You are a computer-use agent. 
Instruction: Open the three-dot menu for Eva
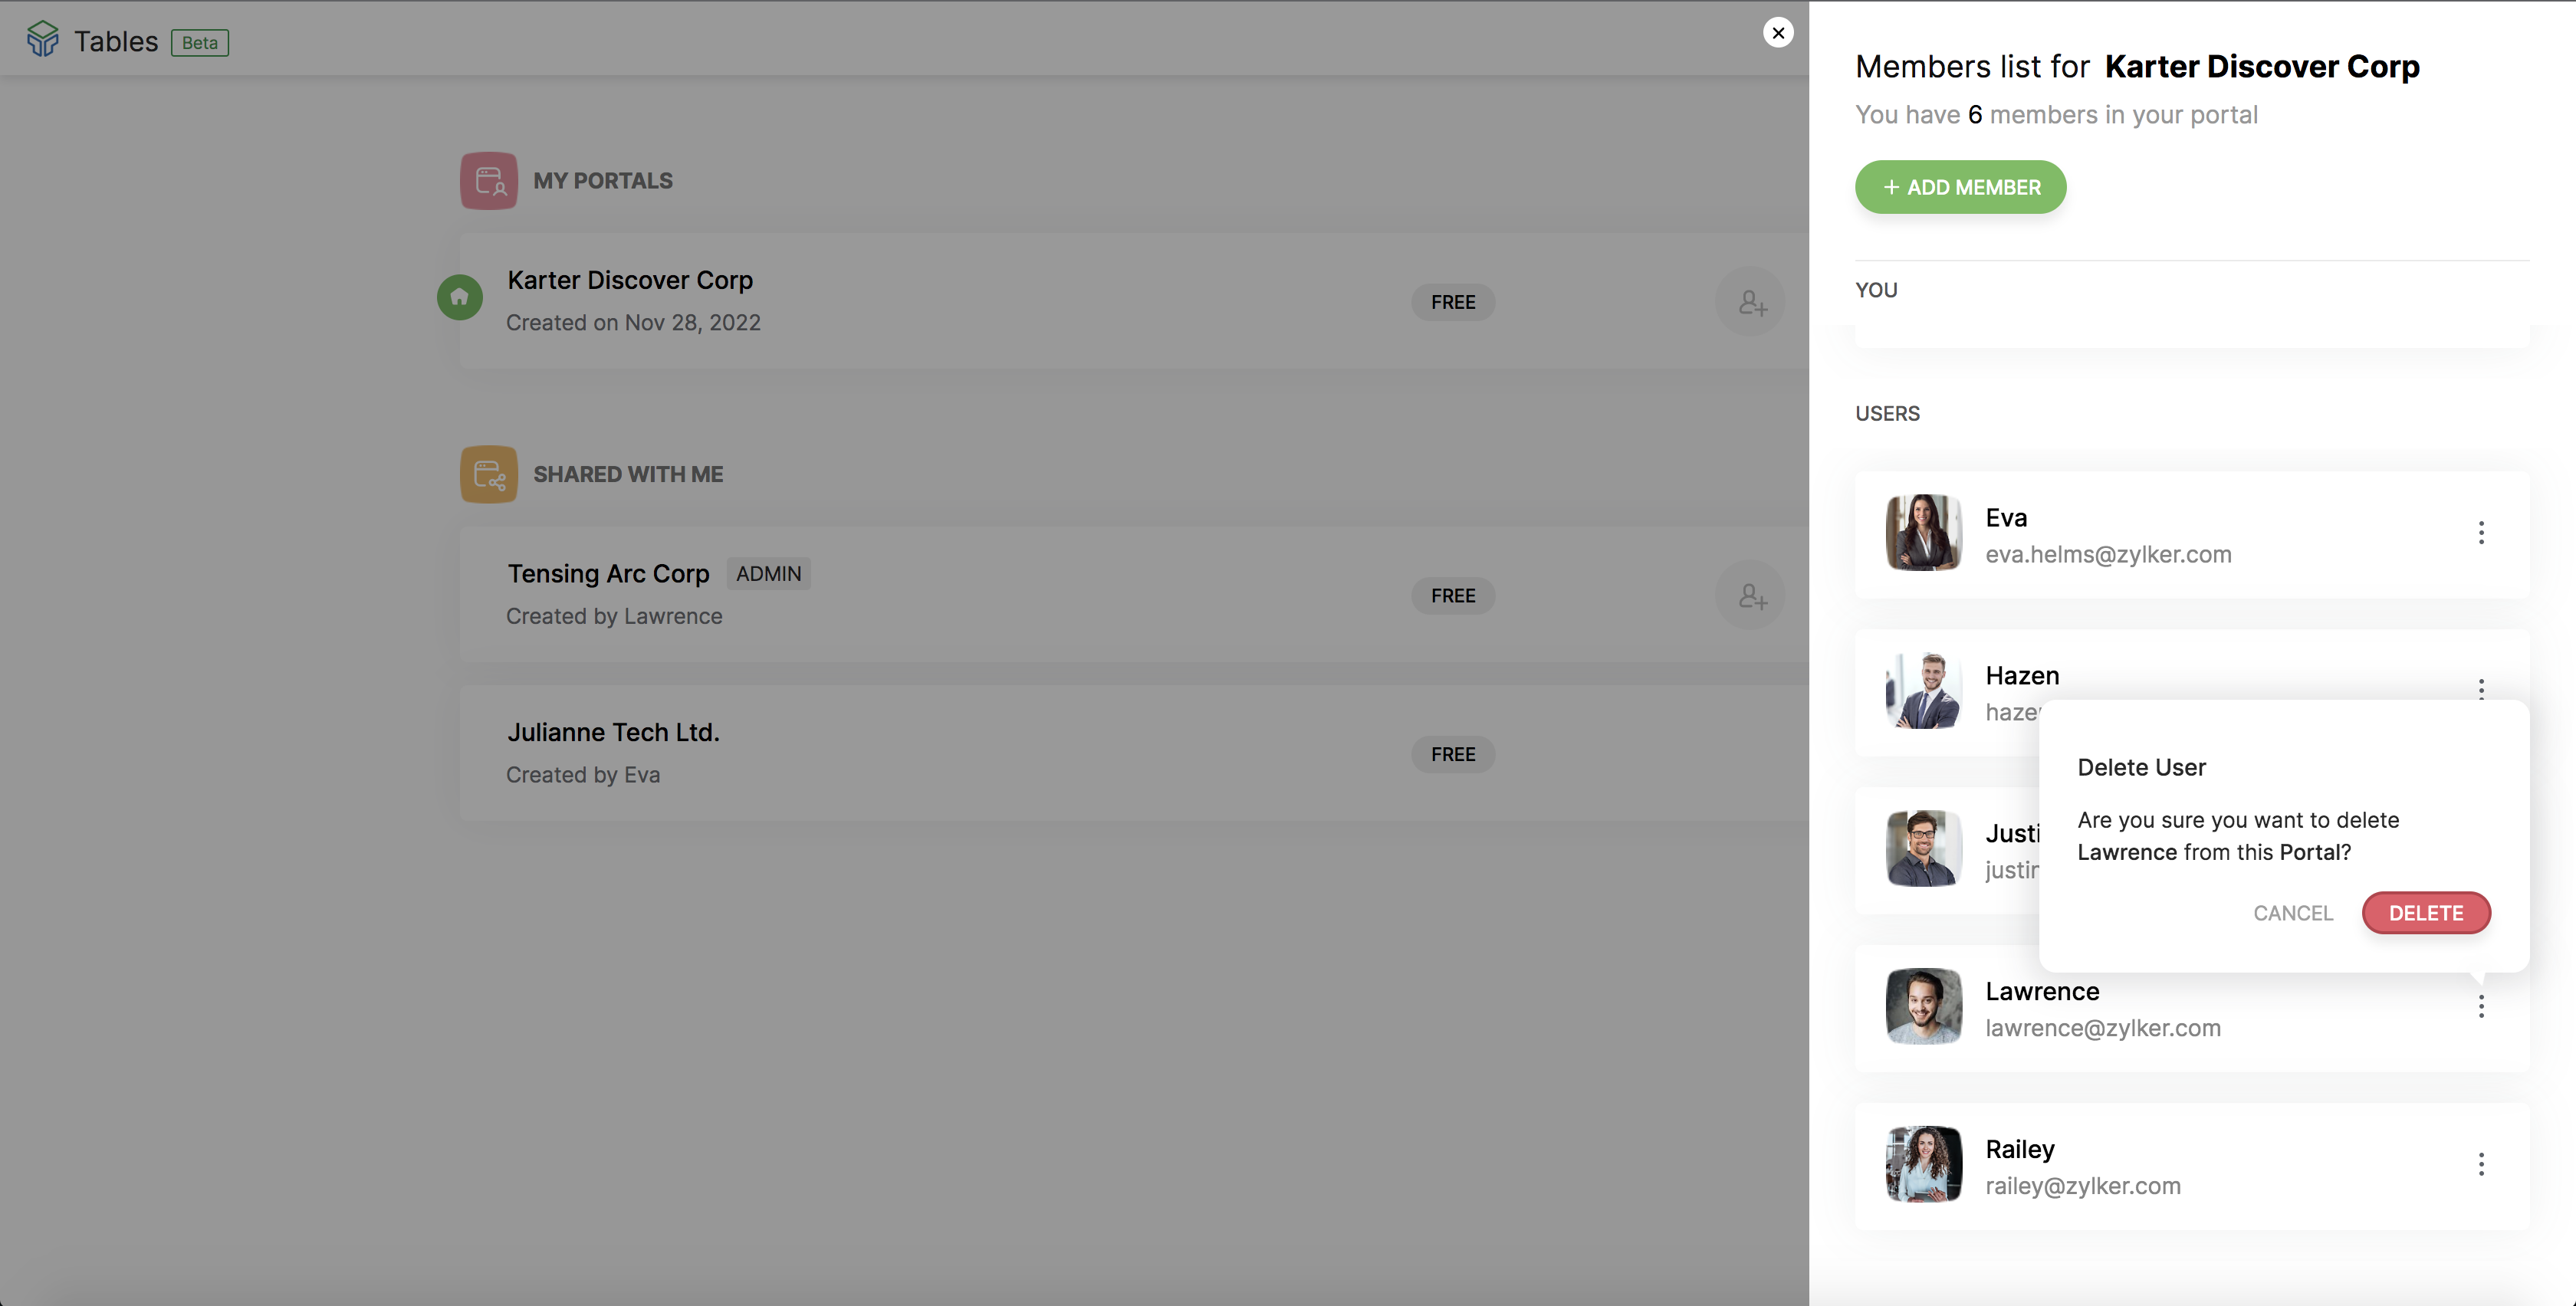coord(2480,533)
